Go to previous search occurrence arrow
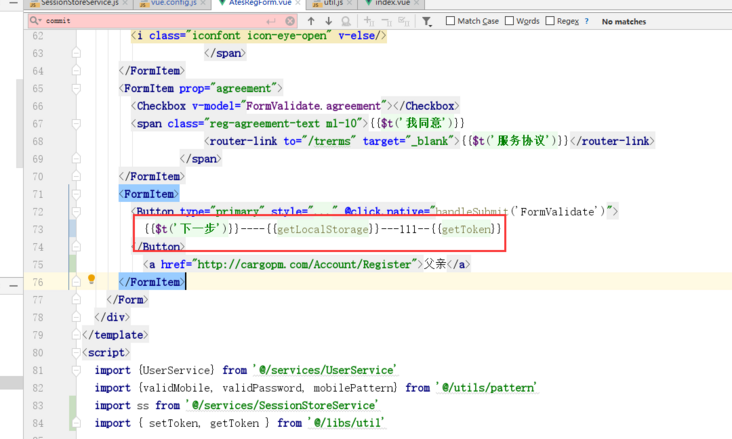This screenshot has width=732, height=439. coord(311,21)
